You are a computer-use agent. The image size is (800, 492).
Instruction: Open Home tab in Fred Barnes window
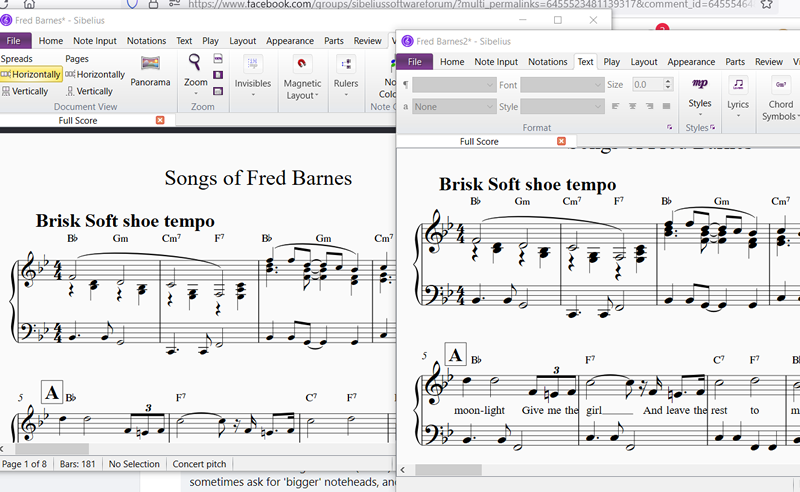[51, 41]
